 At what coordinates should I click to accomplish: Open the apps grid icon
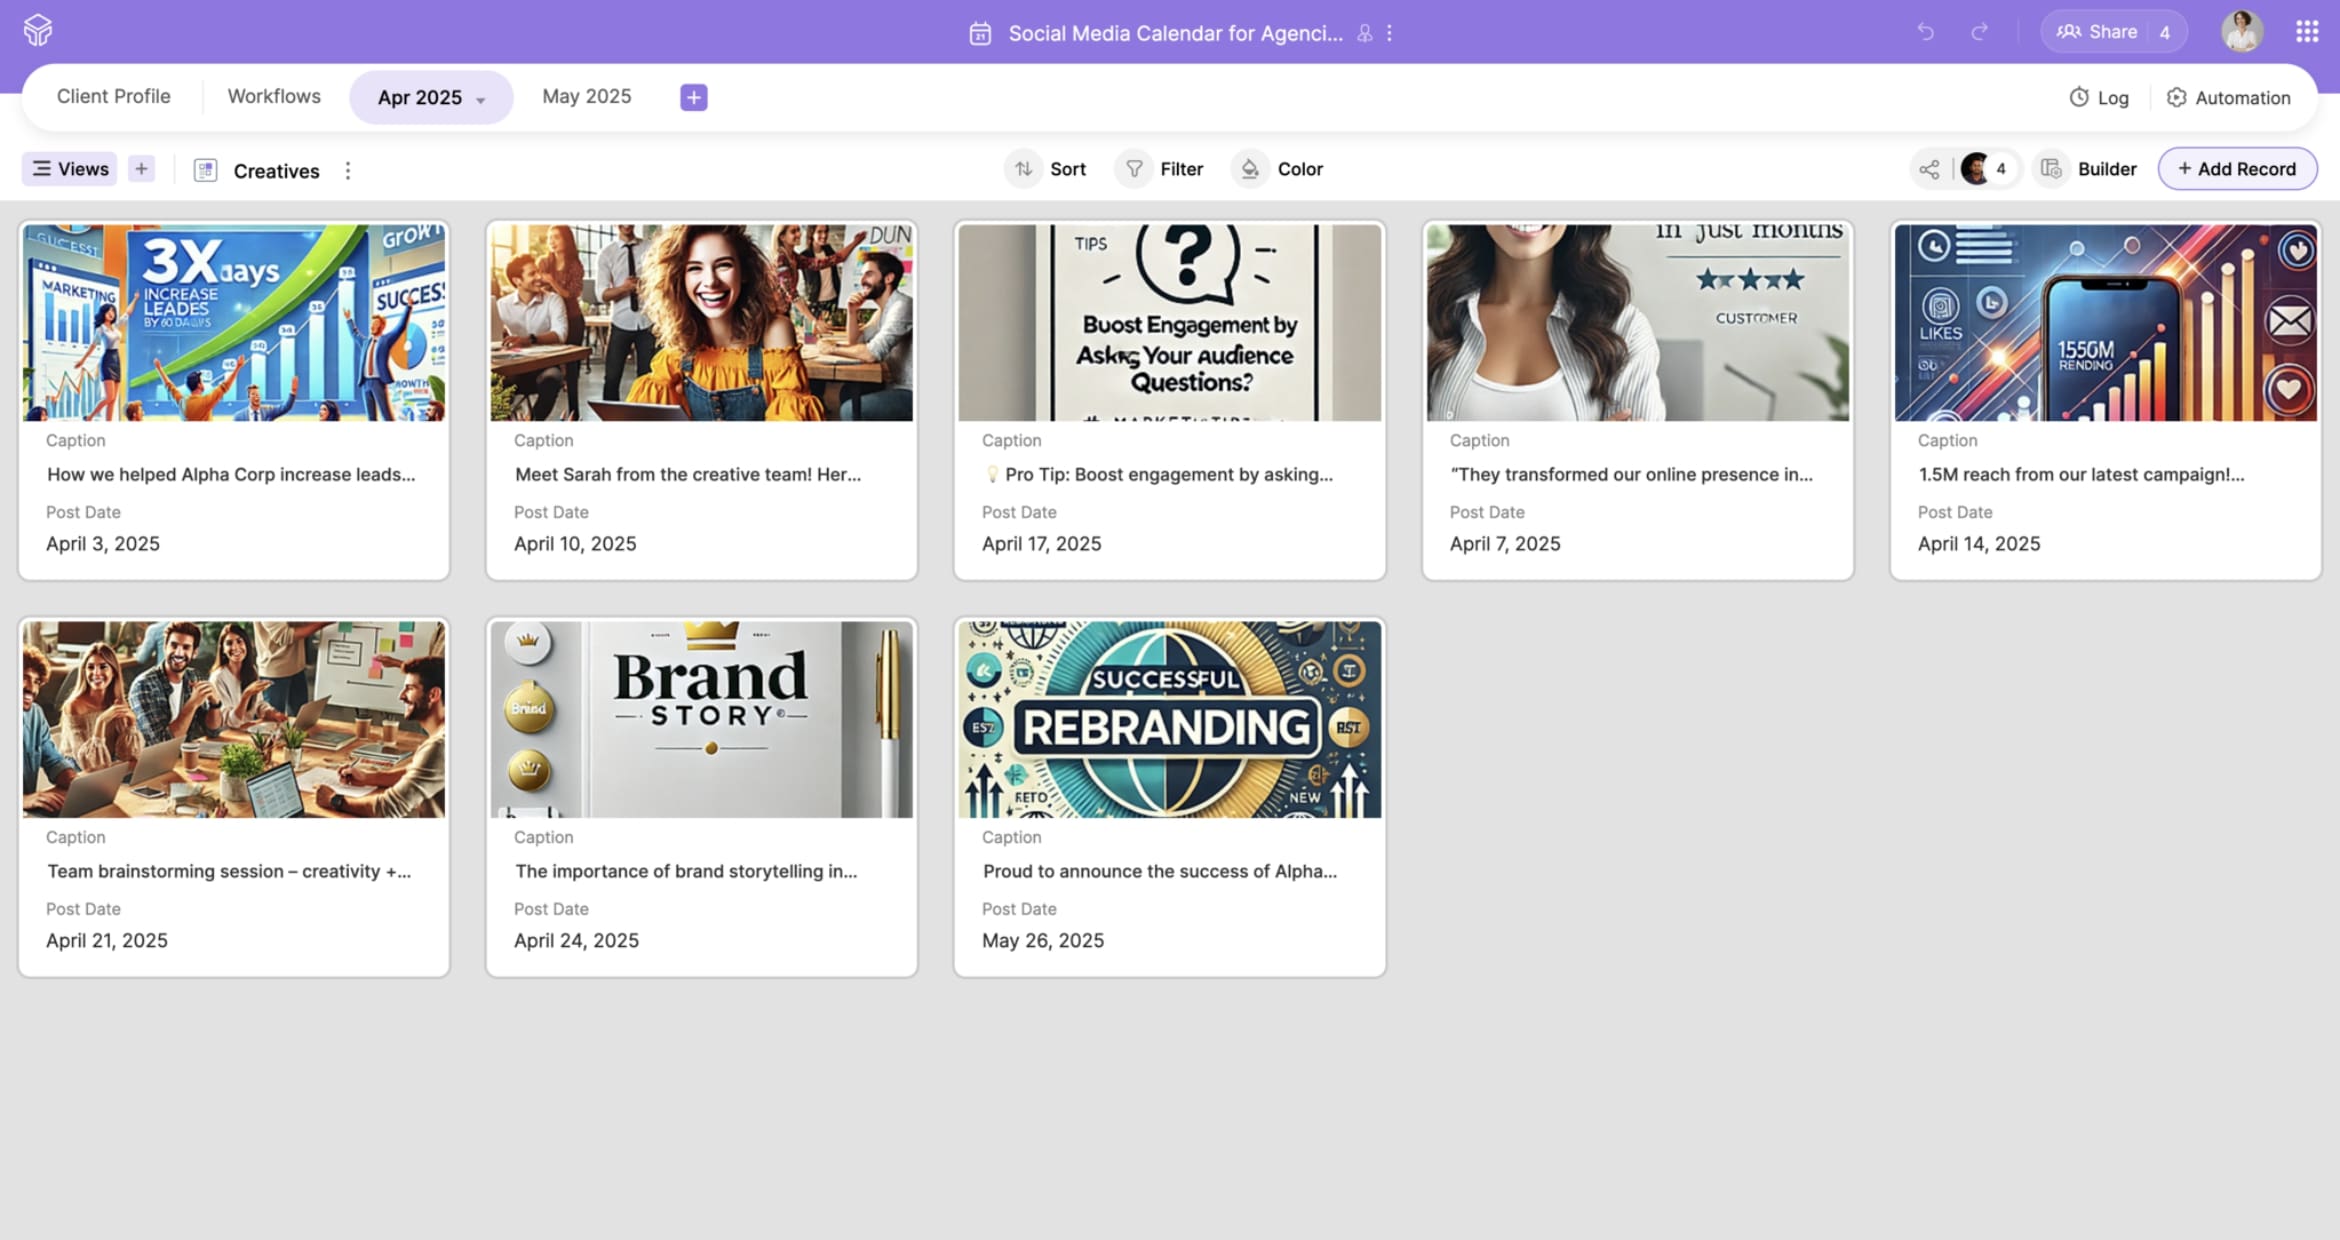pyautogui.click(x=2306, y=32)
